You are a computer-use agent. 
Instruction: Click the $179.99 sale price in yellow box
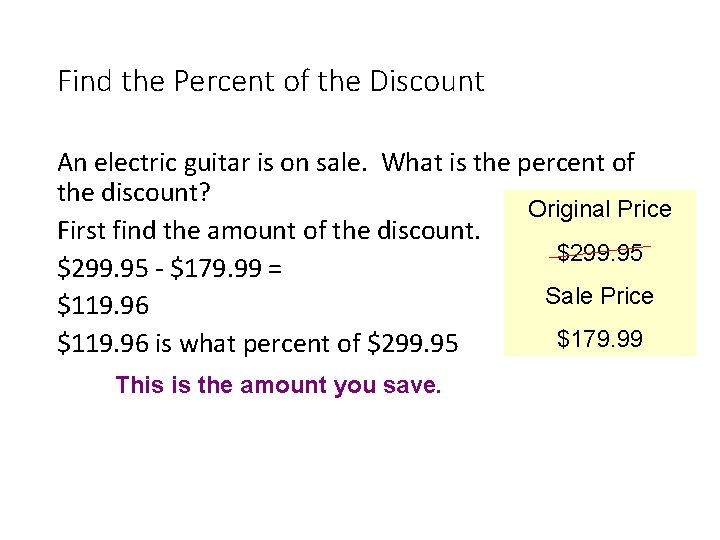tap(600, 339)
